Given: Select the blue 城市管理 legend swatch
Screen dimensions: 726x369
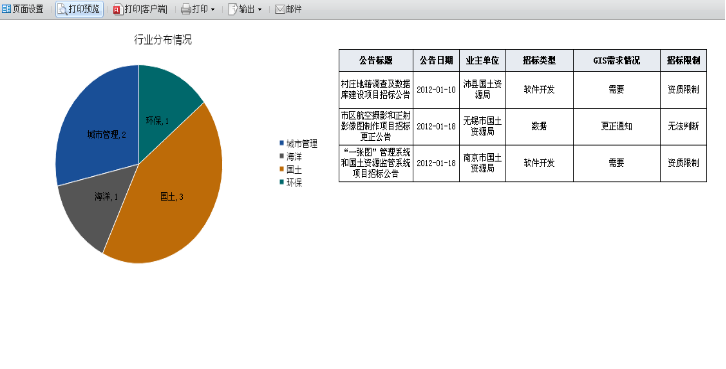Looking at the screenshot, I should click(282, 144).
